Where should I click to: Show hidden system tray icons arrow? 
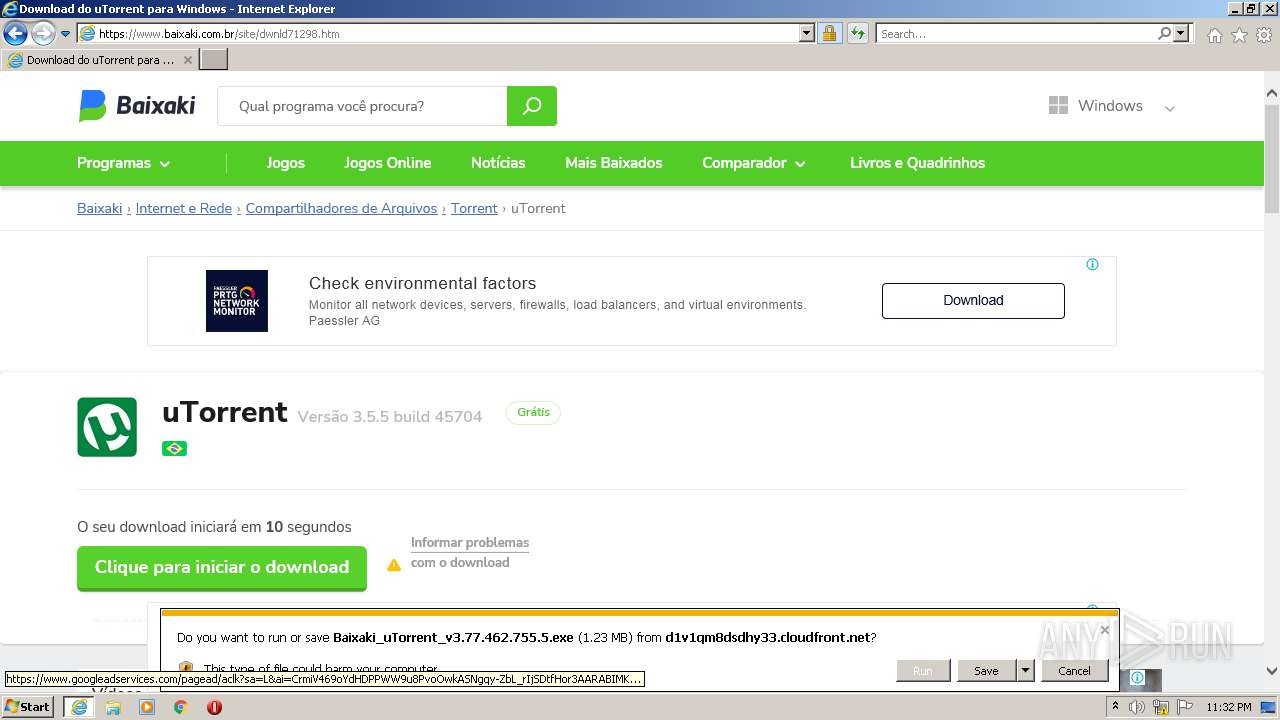point(1115,707)
